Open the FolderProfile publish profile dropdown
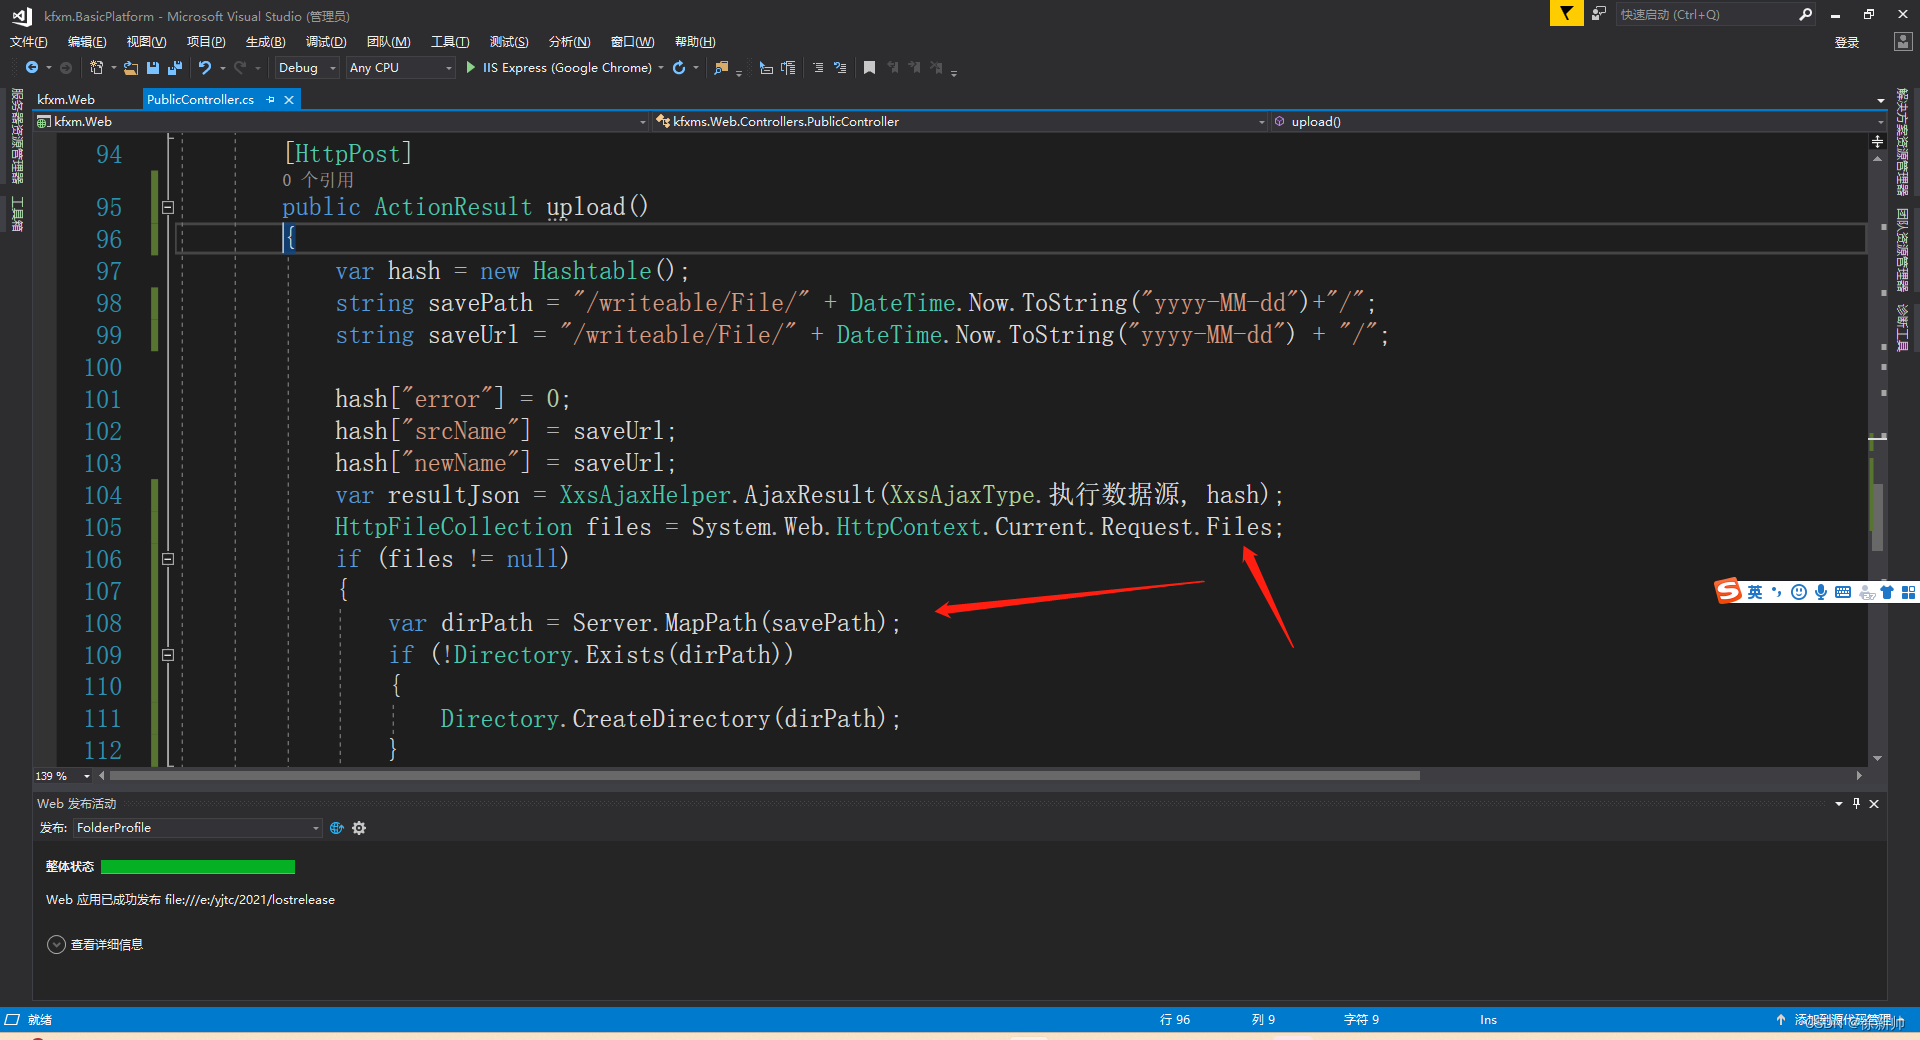The width and height of the screenshot is (1920, 1040). pos(197,828)
